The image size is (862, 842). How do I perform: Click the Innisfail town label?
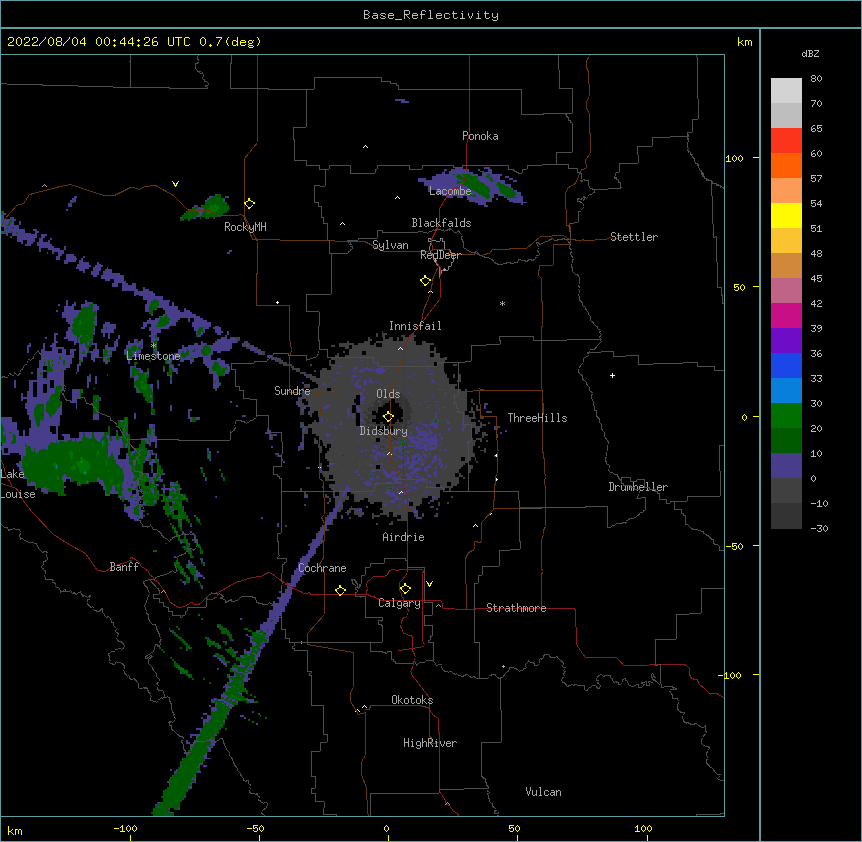[415, 326]
